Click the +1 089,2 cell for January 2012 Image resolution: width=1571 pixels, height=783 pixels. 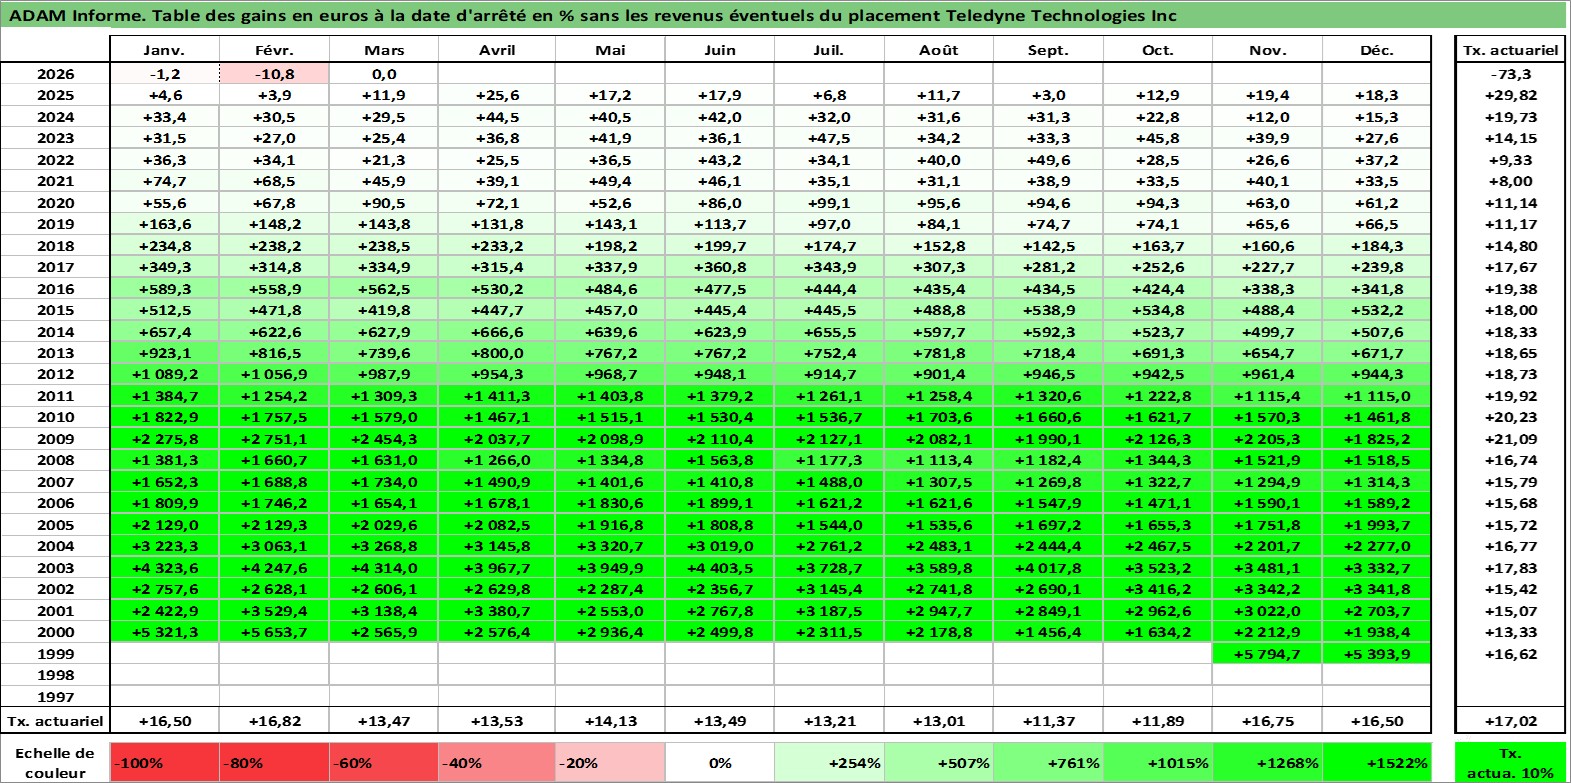164,374
